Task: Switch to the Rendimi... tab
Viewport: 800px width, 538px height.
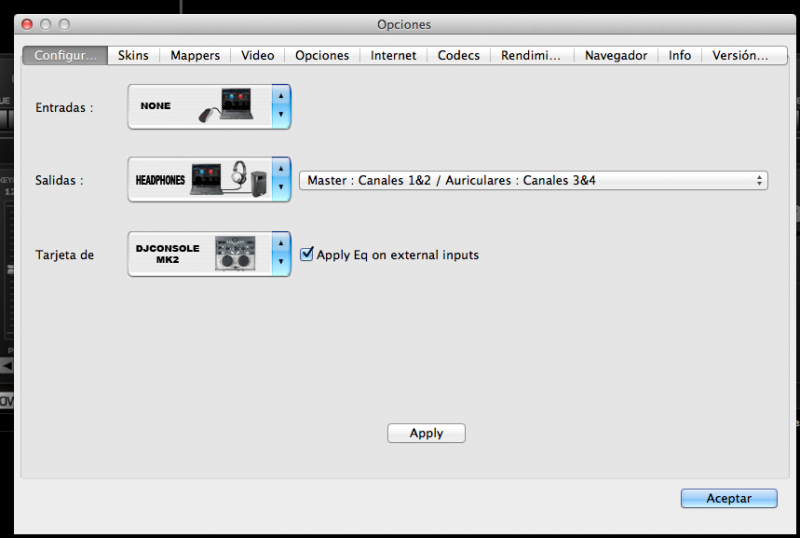Action: (x=531, y=55)
